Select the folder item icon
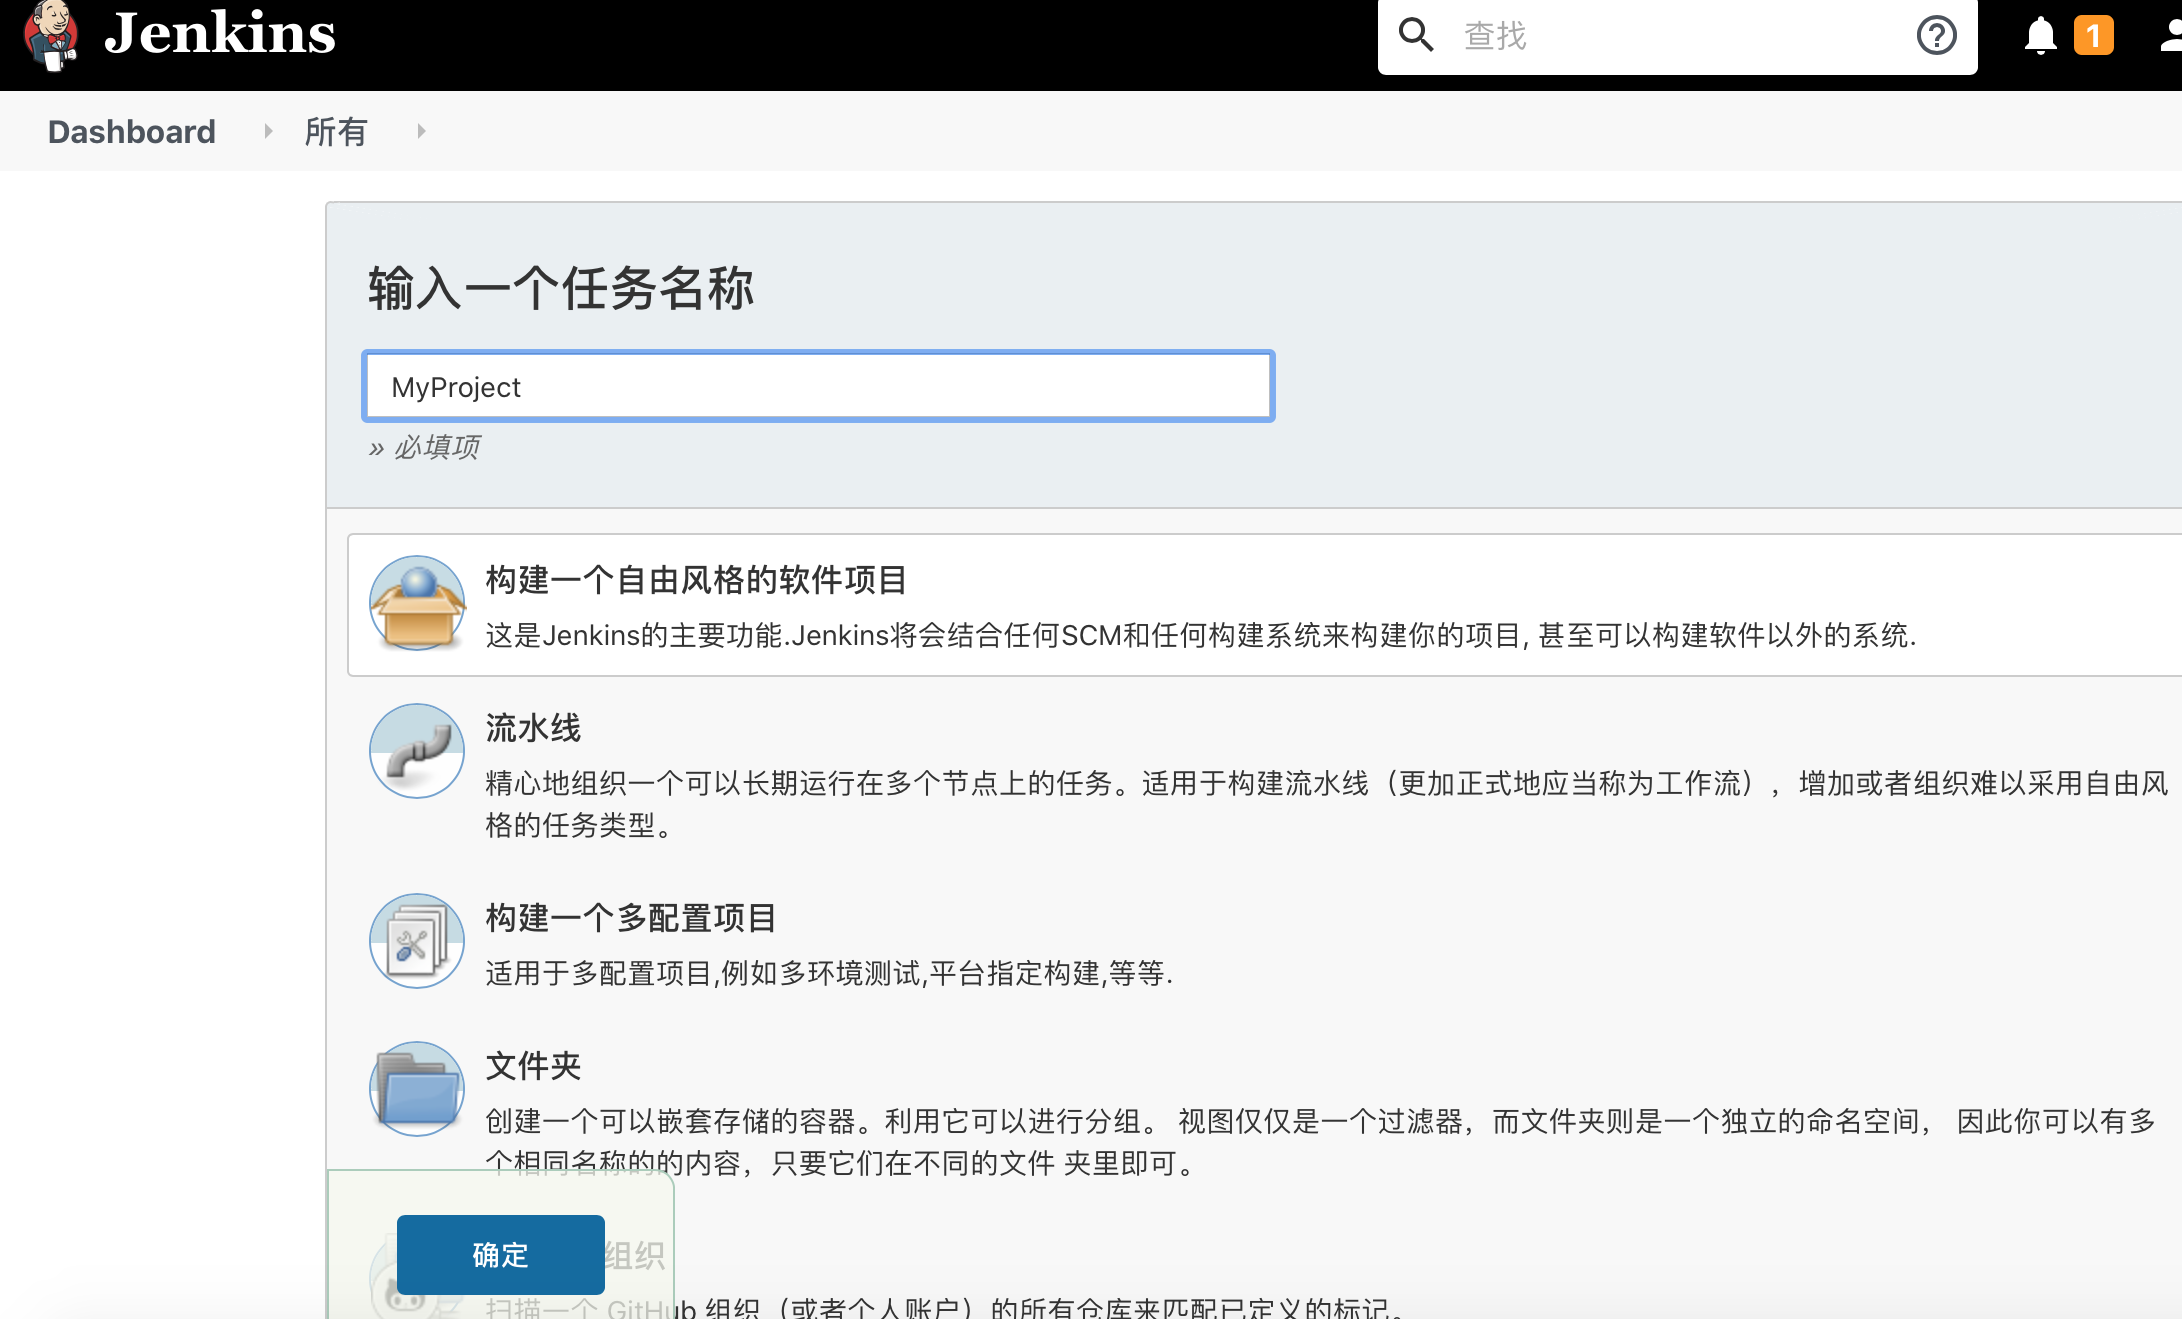This screenshot has height=1319, width=2182. pos(417,1089)
